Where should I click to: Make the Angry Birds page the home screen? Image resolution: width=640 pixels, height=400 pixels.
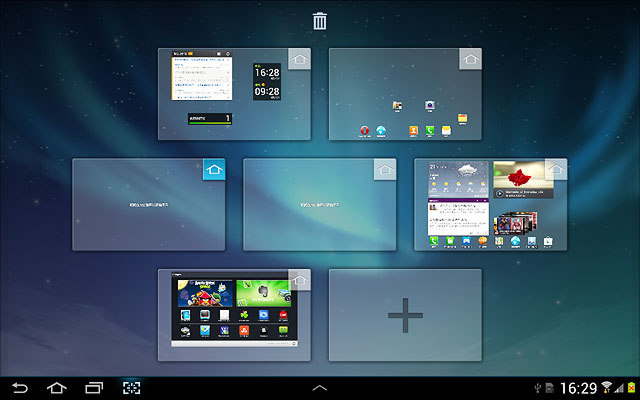[x=298, y=280]
